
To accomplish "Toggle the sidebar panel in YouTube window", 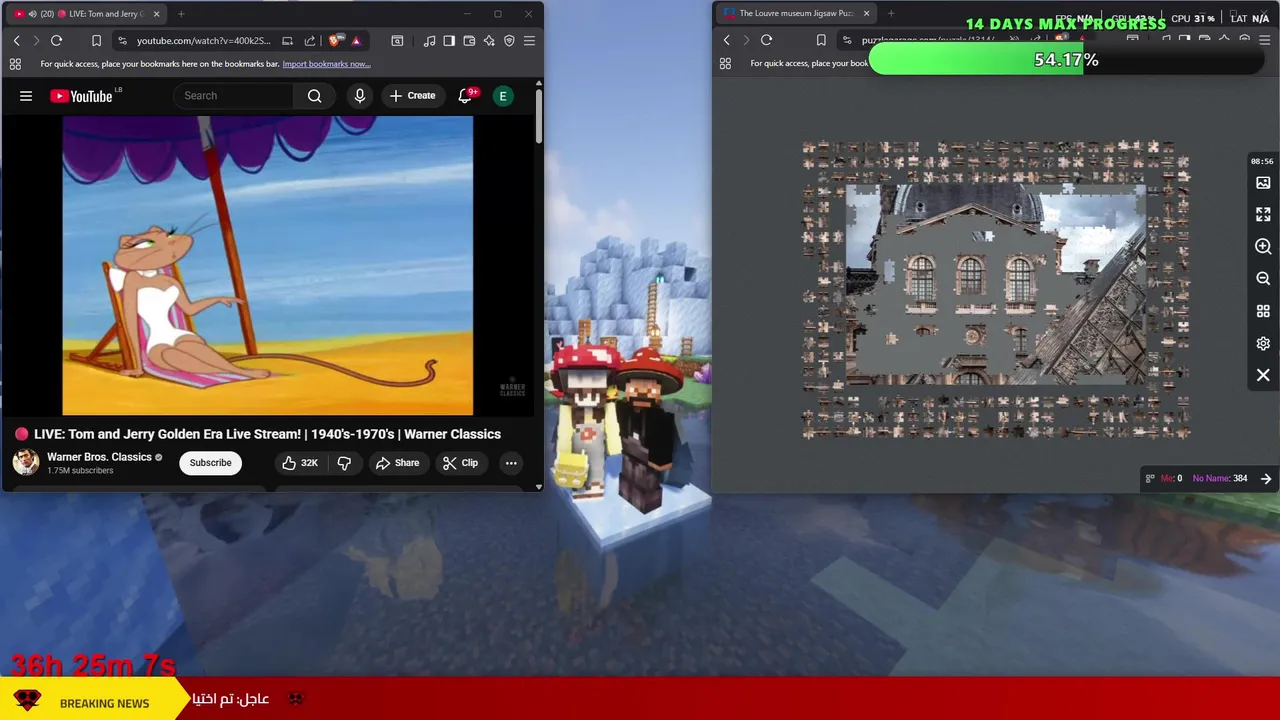I will [449, 40].
